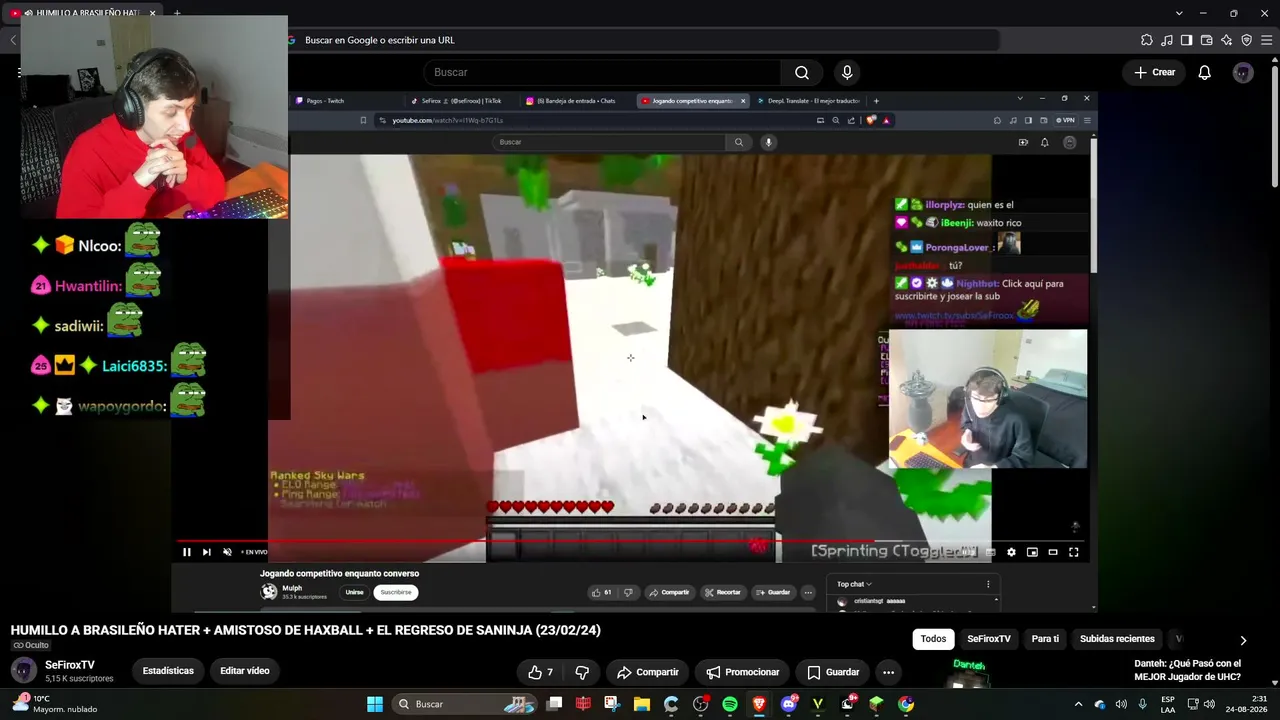Open Estadísticas for the video
The width and height of the screenshot is (1280, 720).
[168, 671]
